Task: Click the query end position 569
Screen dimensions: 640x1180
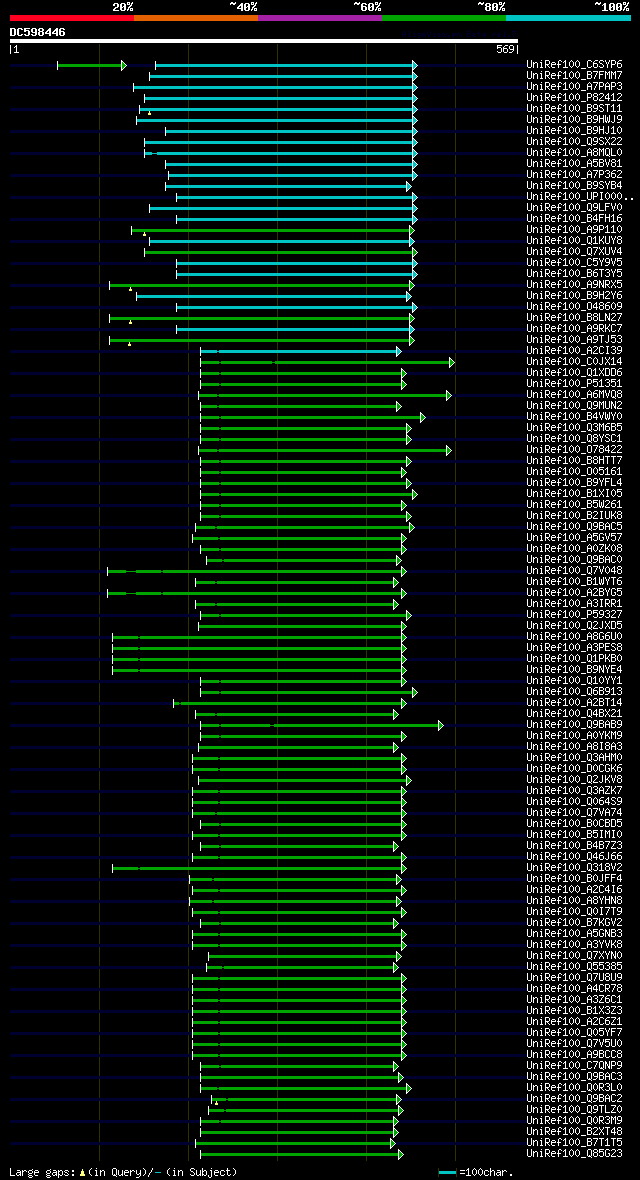Action: (507, 50)
